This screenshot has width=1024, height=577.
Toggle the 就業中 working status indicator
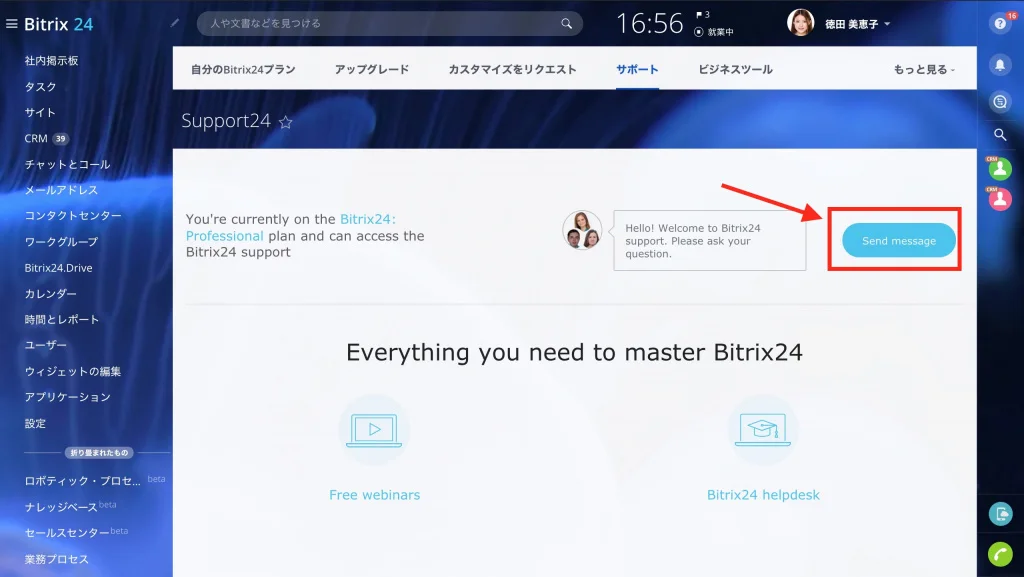[714, 32]
